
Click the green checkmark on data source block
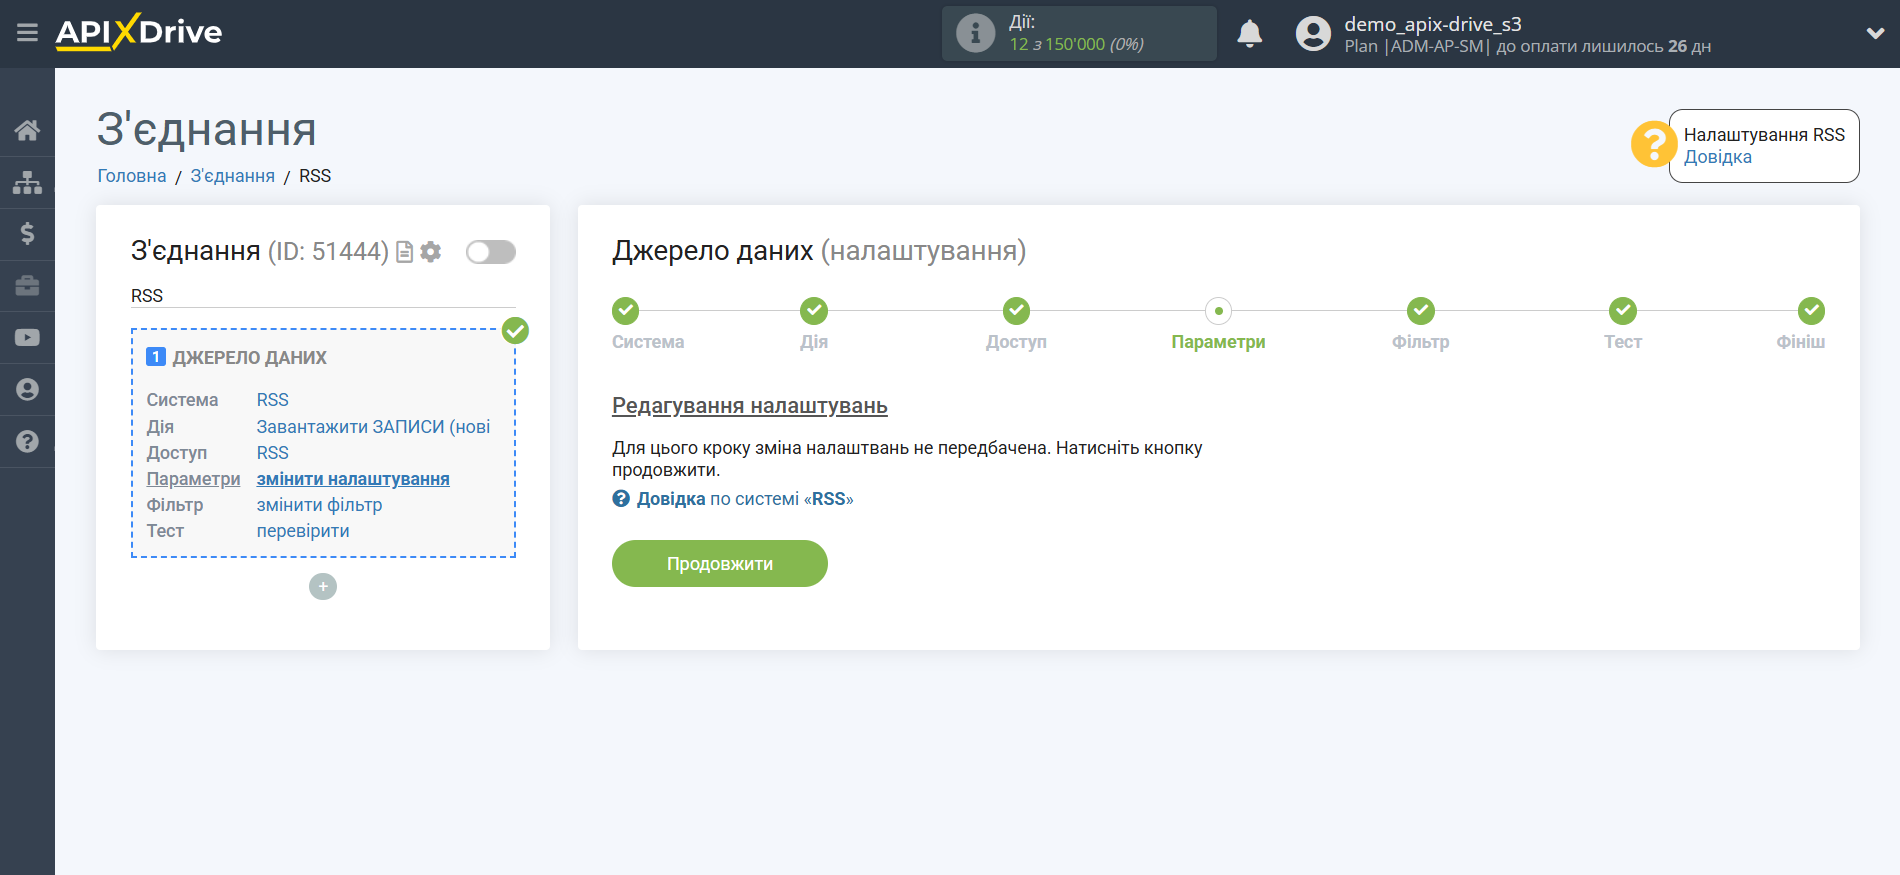tap(515, 330)
